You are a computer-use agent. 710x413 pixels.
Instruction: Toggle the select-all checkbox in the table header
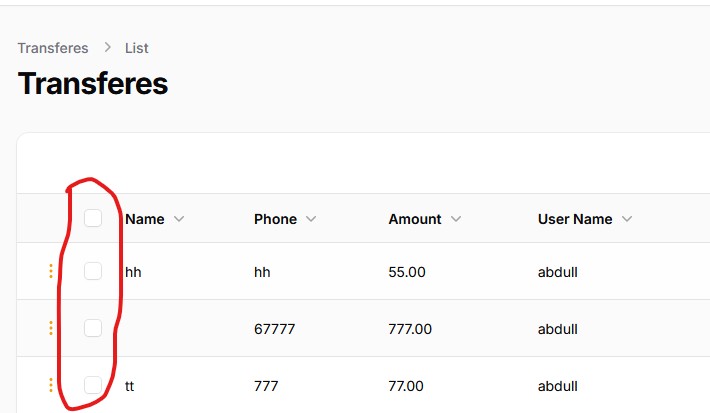[93, 218]
